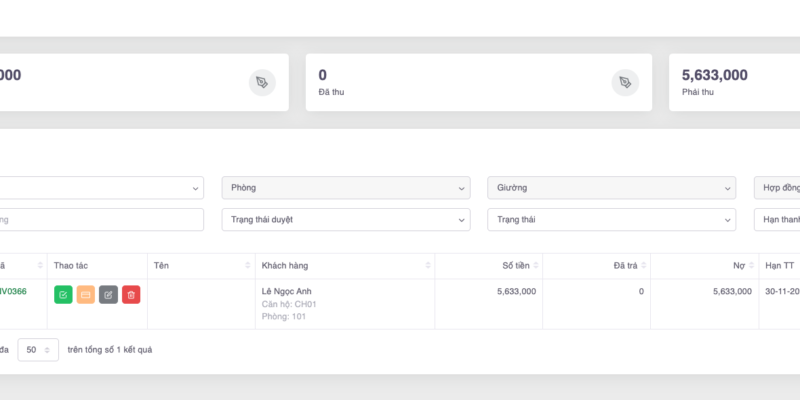
Task: Expand the Trạng thái duyệt dropdown
Action: pos(345,219)
